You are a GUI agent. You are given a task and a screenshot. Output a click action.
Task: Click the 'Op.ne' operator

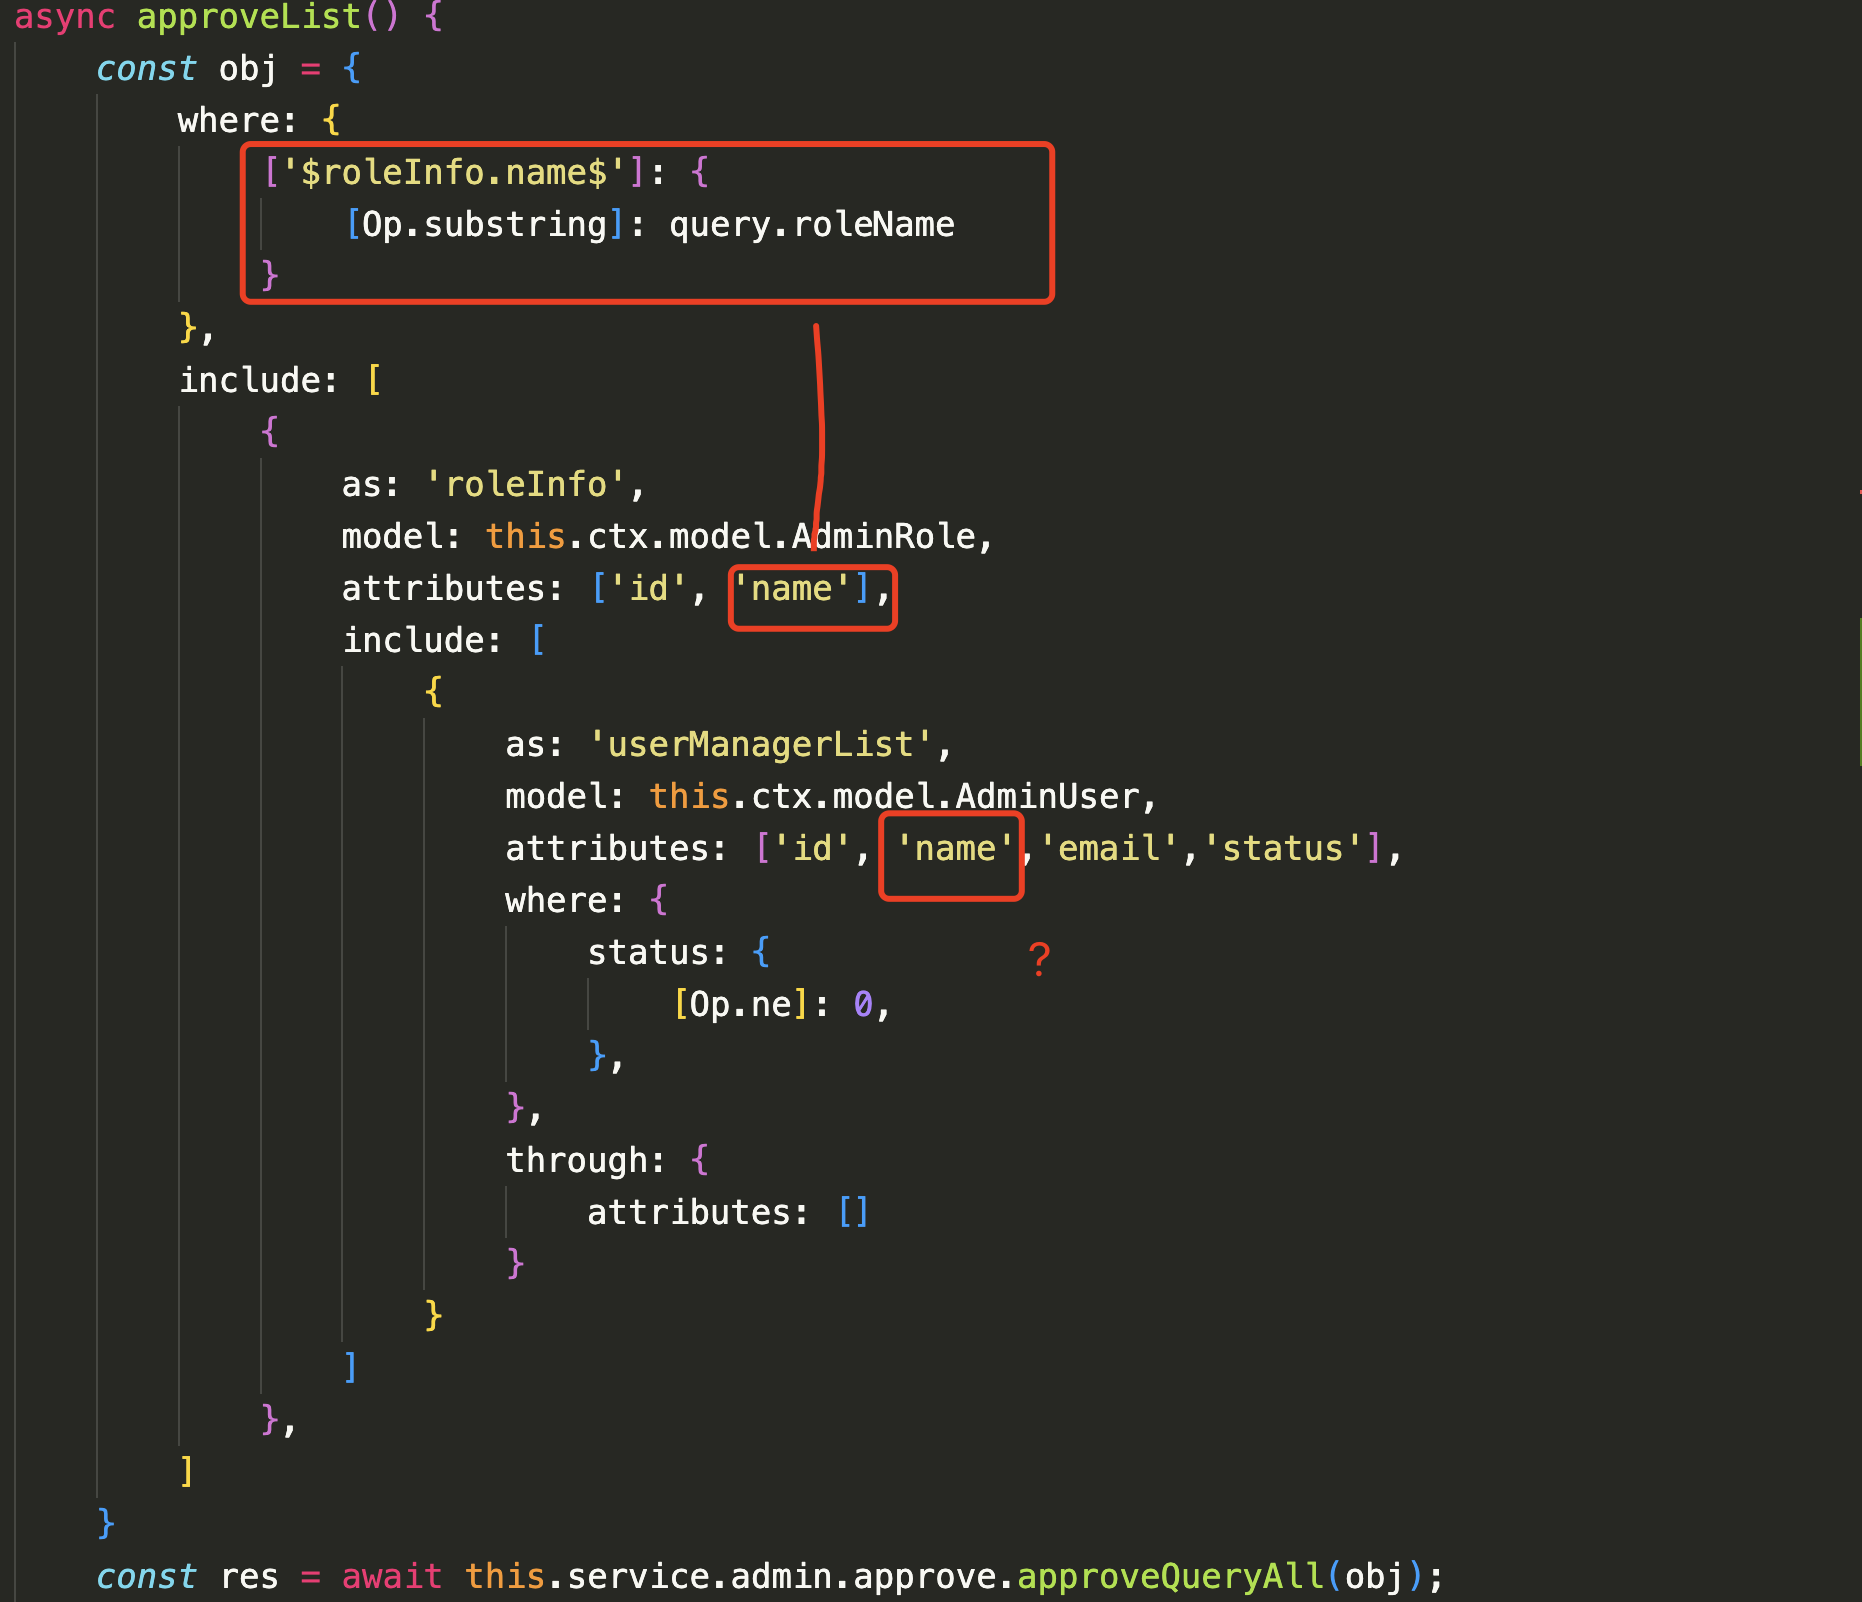tap(741, 1004)
